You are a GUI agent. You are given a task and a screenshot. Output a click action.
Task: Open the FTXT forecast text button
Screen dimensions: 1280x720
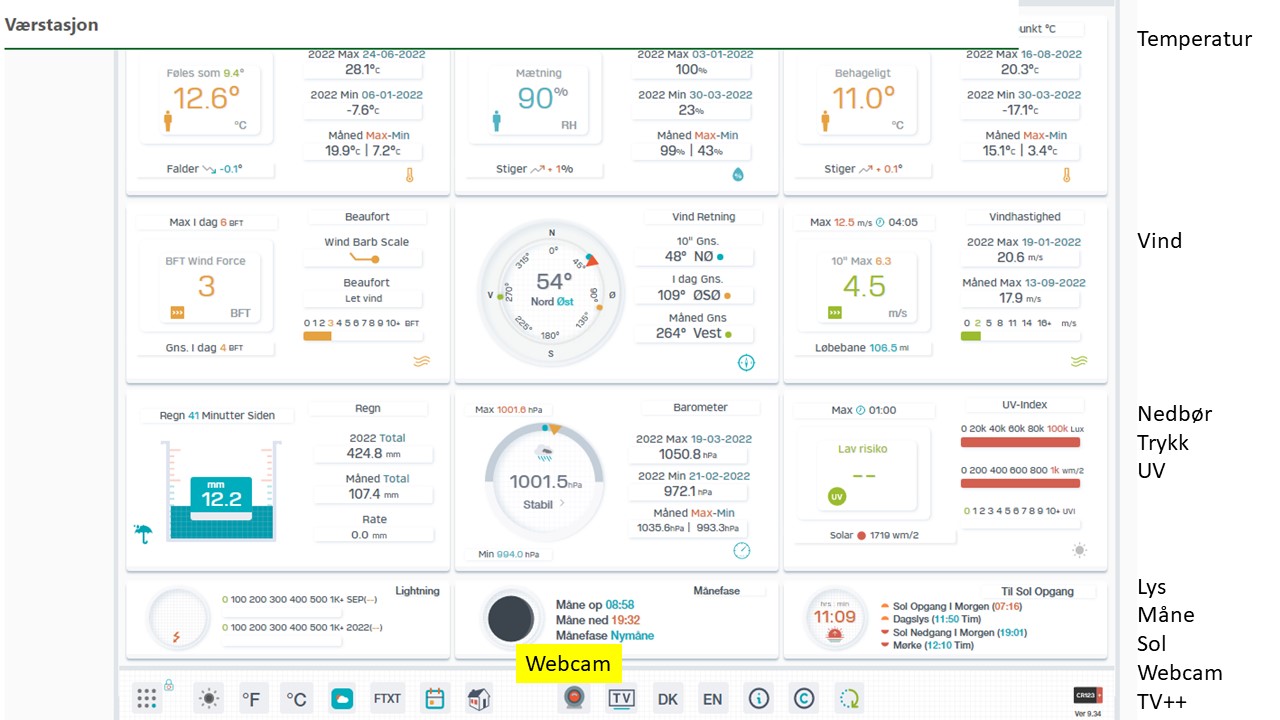point(387,699)
